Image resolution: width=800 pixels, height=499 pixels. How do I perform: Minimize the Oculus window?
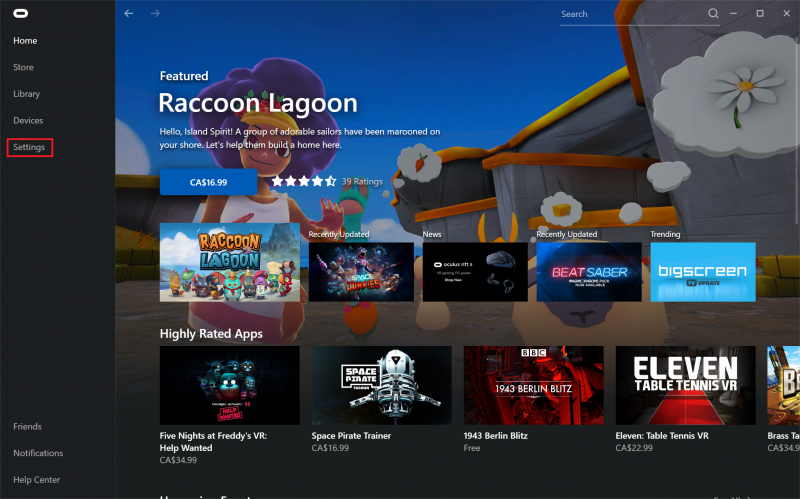tap(733, 14)
